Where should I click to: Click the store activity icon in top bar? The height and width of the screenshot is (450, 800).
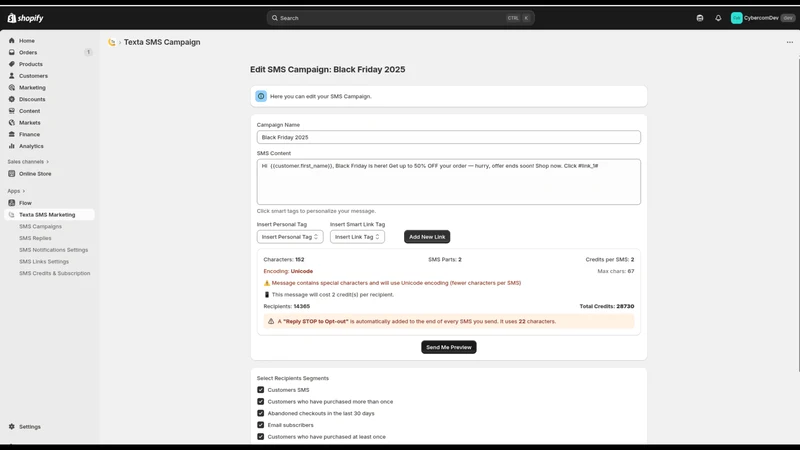tap(699, 18)
